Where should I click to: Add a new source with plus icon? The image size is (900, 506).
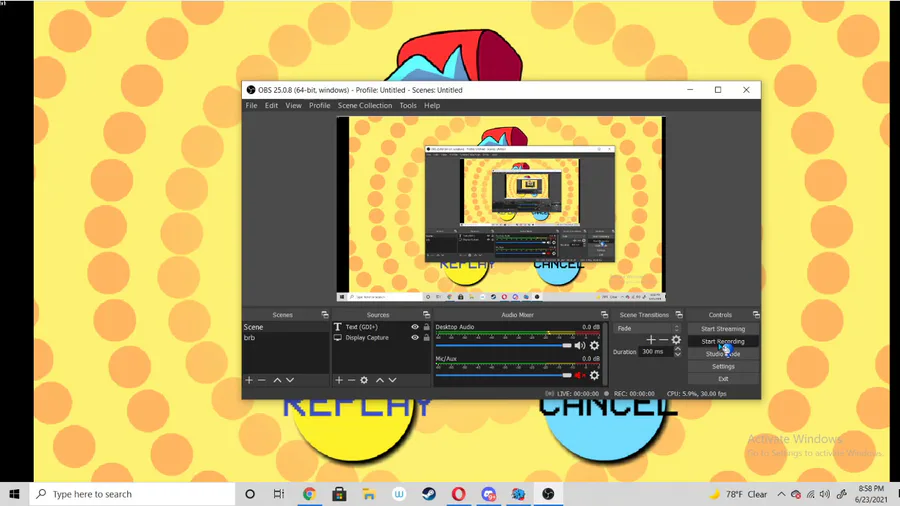339,380
